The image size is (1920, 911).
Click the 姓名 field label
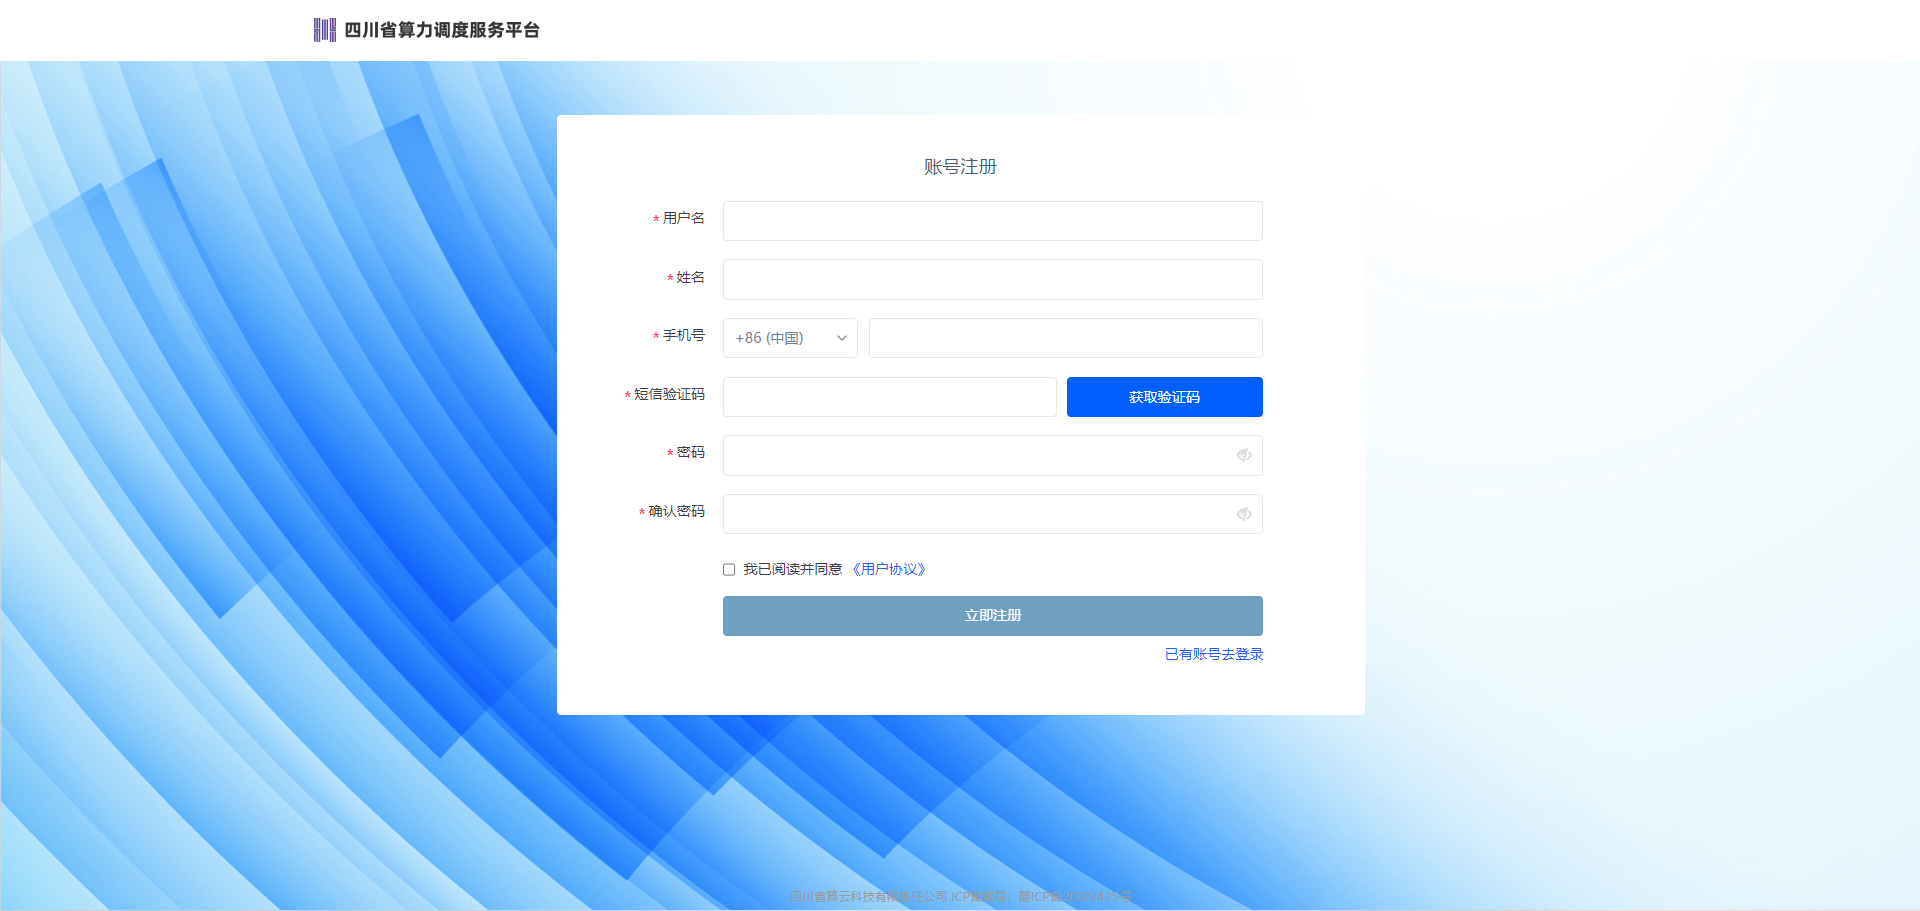[690, 277]
